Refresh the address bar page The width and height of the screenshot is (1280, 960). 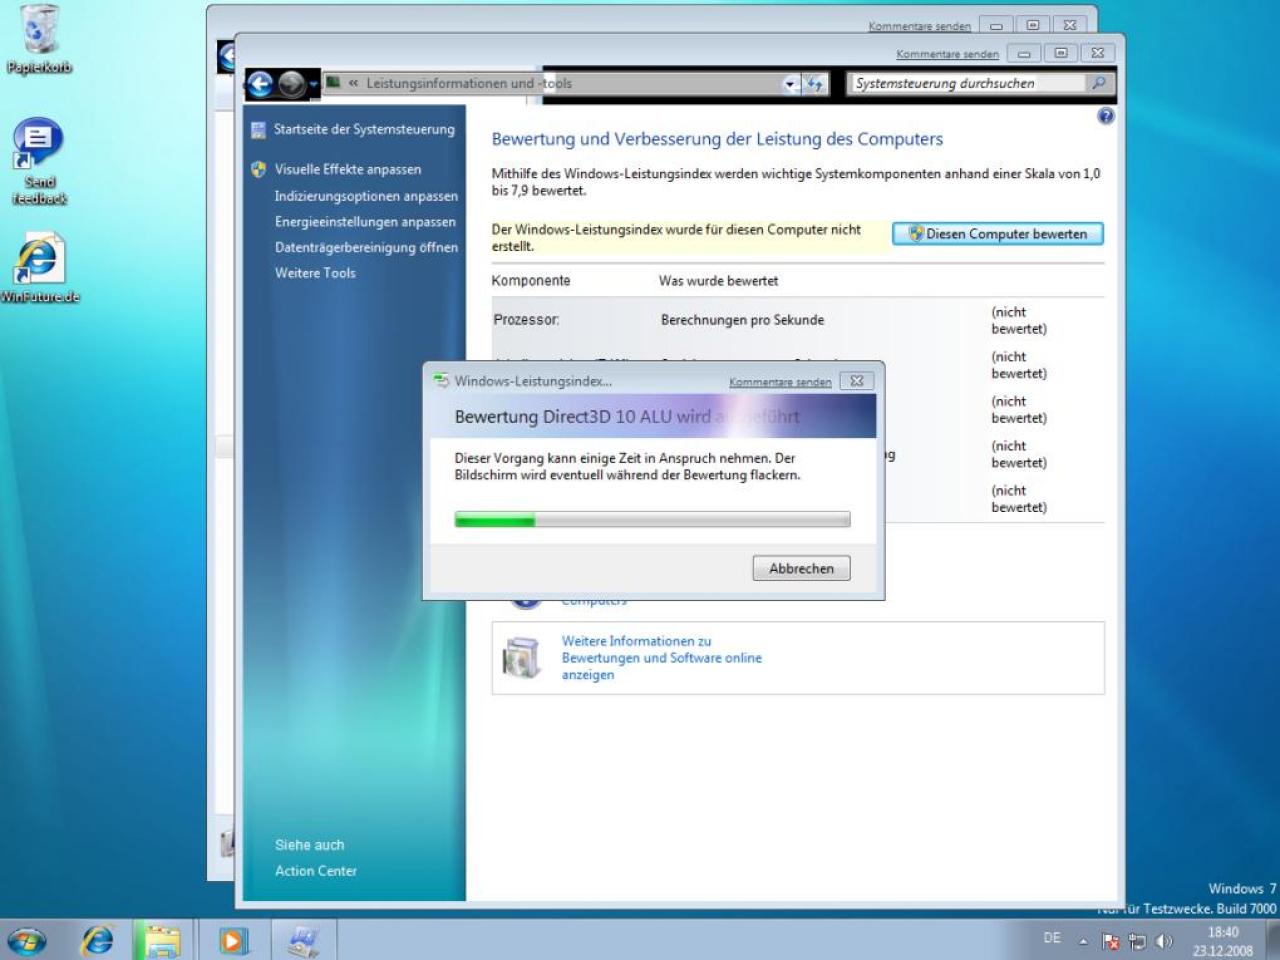(x=815, y=84)
